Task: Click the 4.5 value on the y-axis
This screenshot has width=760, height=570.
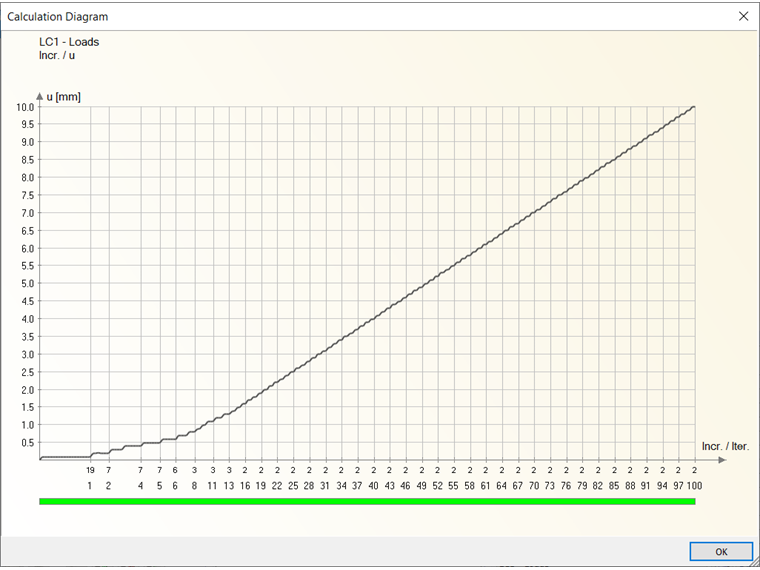Action: (x=28, y=301)
